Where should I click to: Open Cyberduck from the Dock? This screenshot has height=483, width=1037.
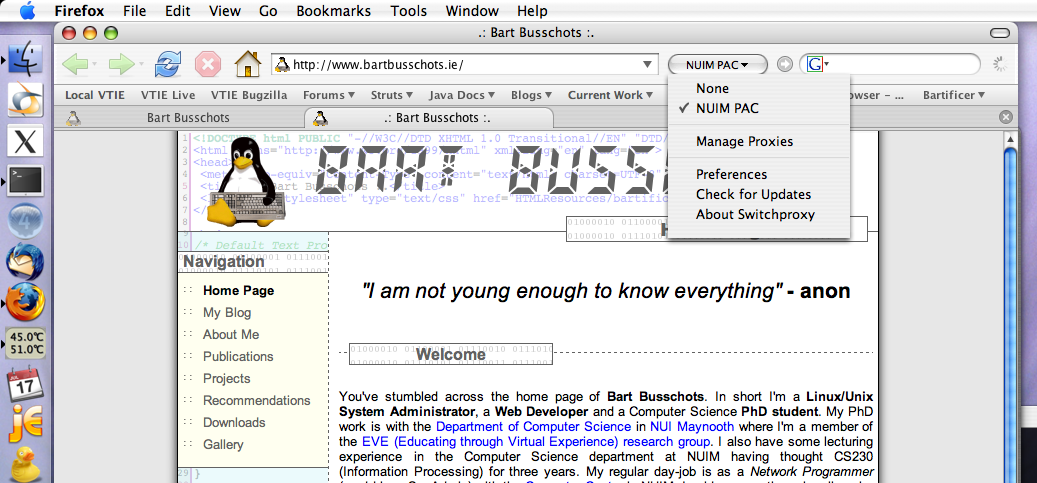tap(25, 464)
